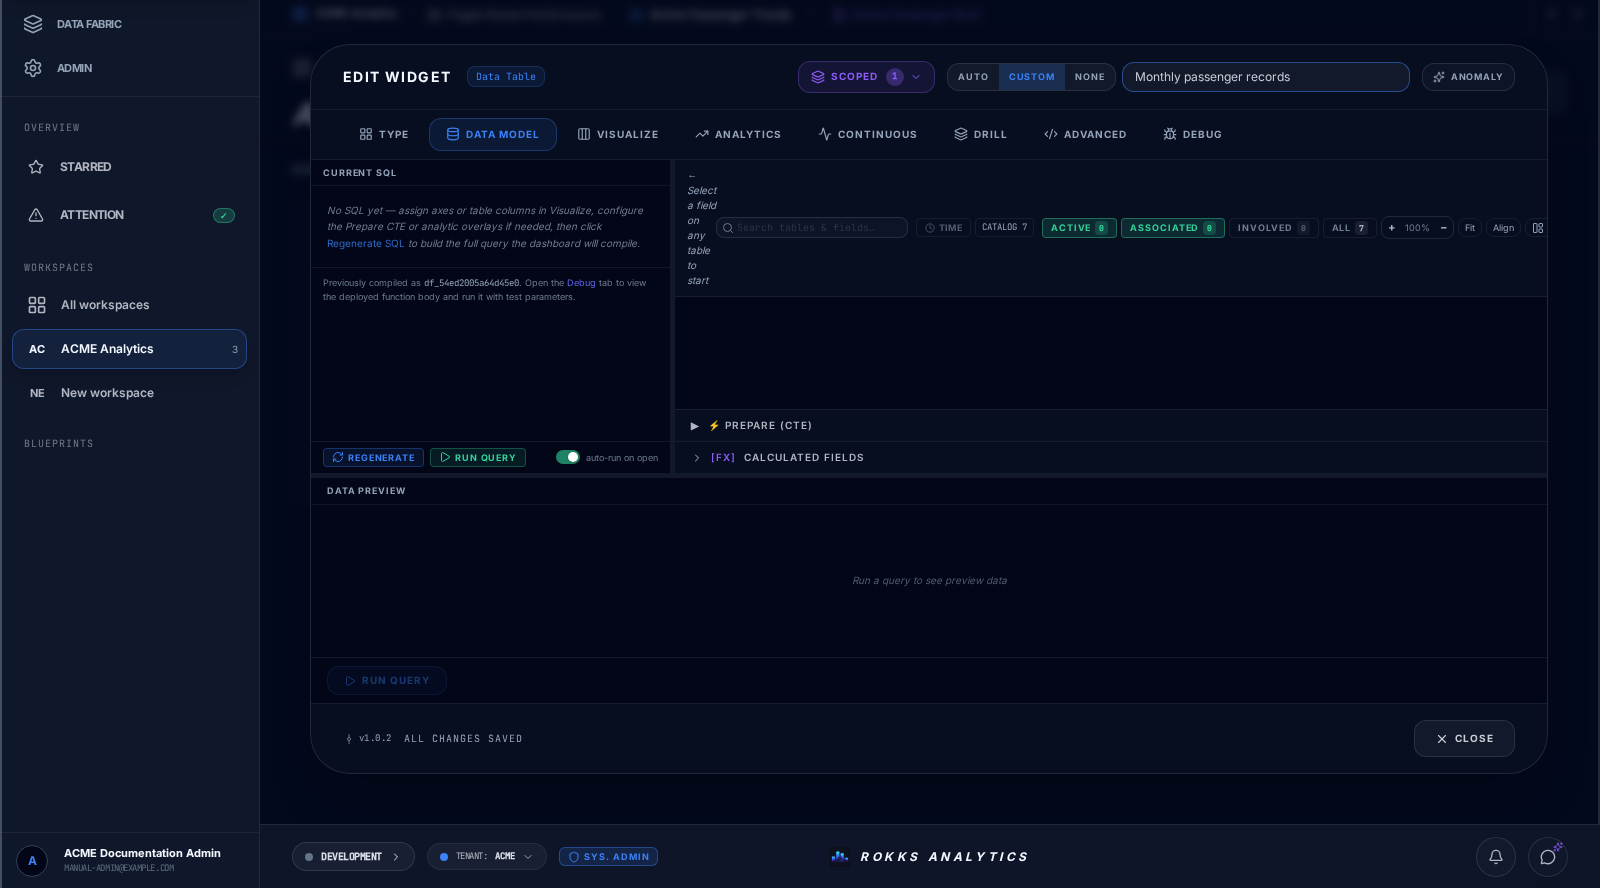The image size is (1600, 888).
Task: Click the CLOSE button
Action: (x=1464, y=739)
